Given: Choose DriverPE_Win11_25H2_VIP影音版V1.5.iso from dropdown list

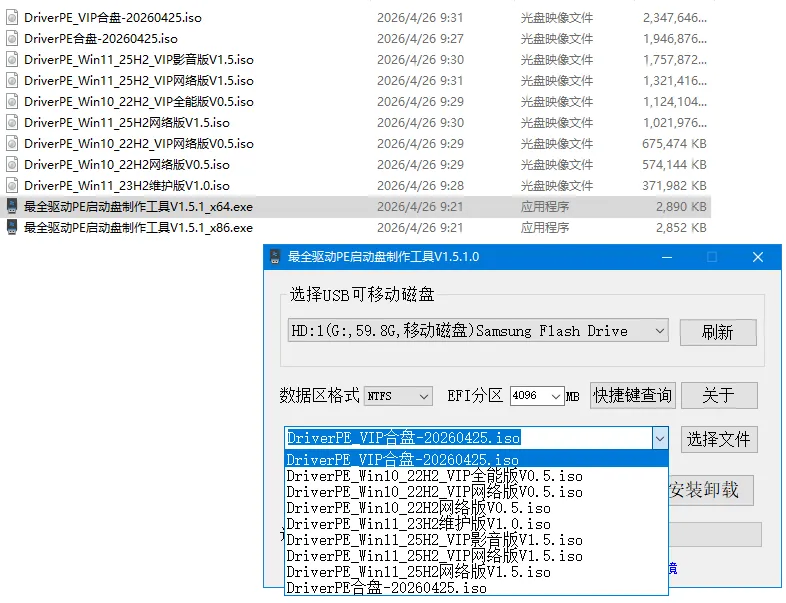Looking at the screenshot, I should pos(476,540).
